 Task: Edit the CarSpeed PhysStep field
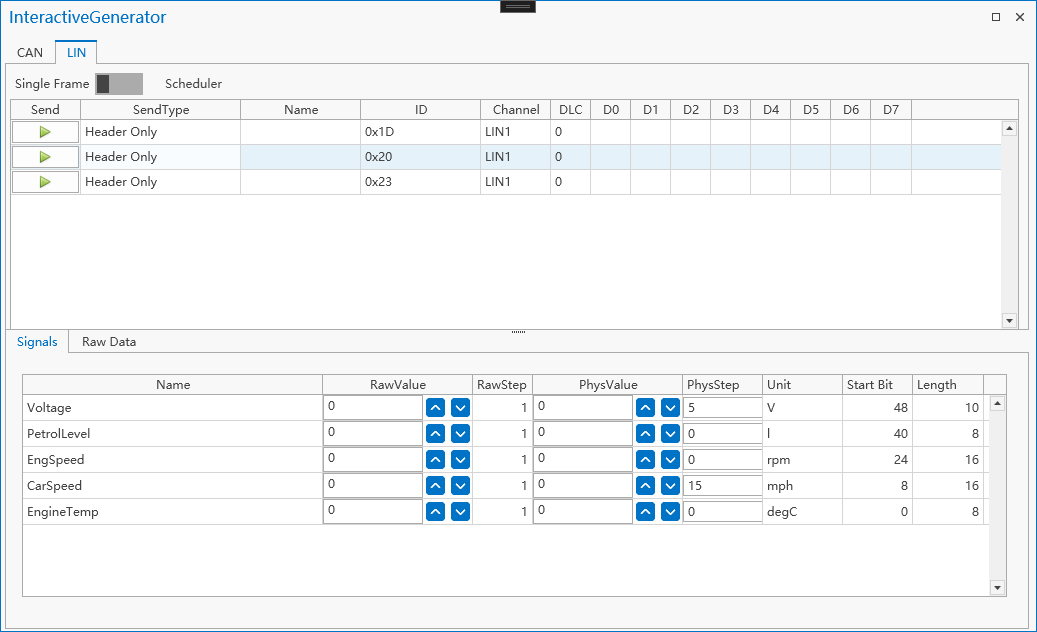pyautogui.click(x=722, y=486)
